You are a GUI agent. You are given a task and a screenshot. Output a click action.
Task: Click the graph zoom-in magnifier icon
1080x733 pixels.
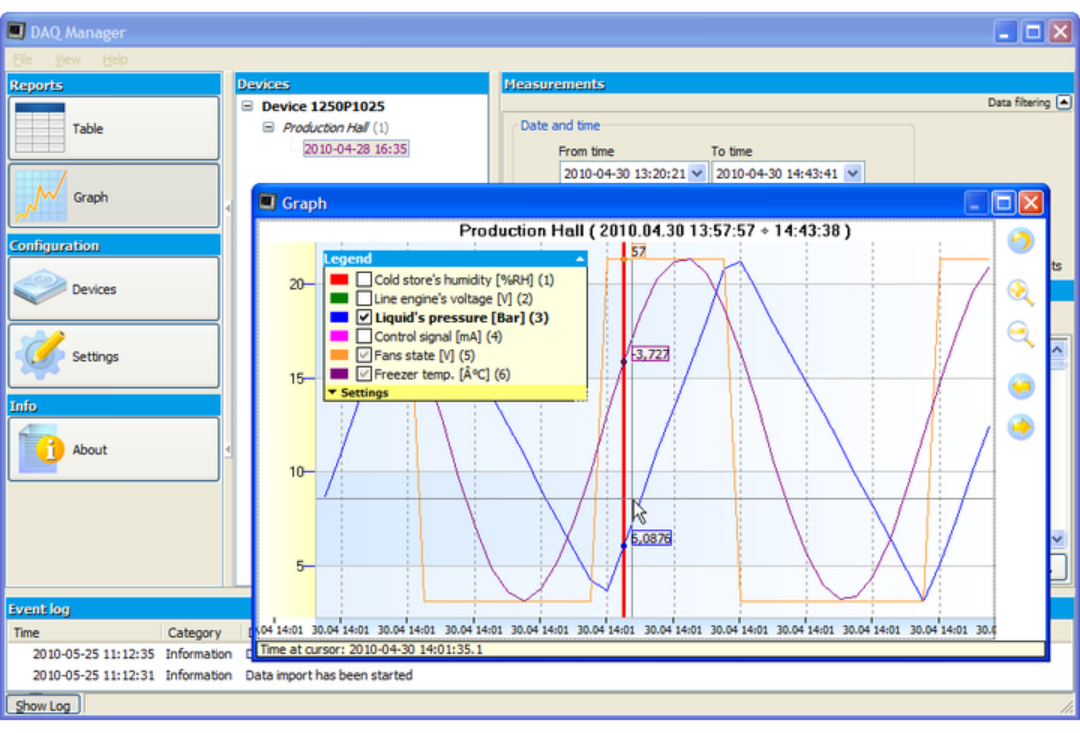coord(1020,293)
